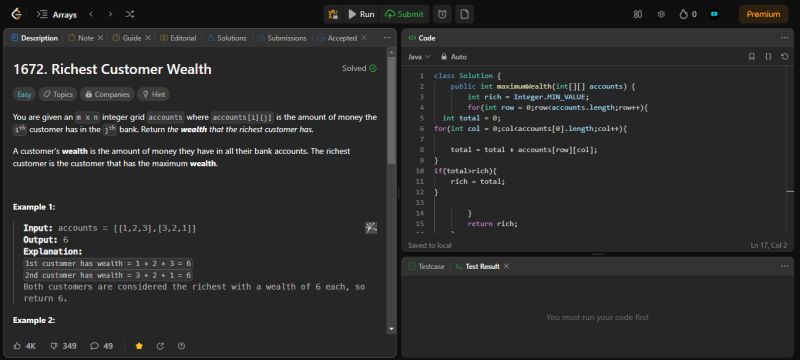Dislike the problem with thumbs down
Image resolution: width=800 pixels, height=360 pixels.
[x=63, y=346]
